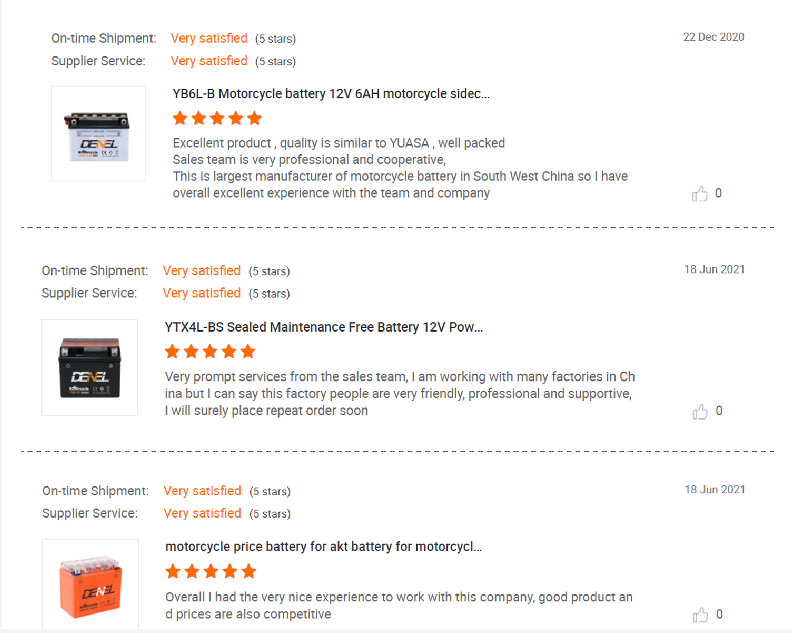
Task: Click the third review's Supplier Service 'Very satisfied'
Action: coord(201,513)
